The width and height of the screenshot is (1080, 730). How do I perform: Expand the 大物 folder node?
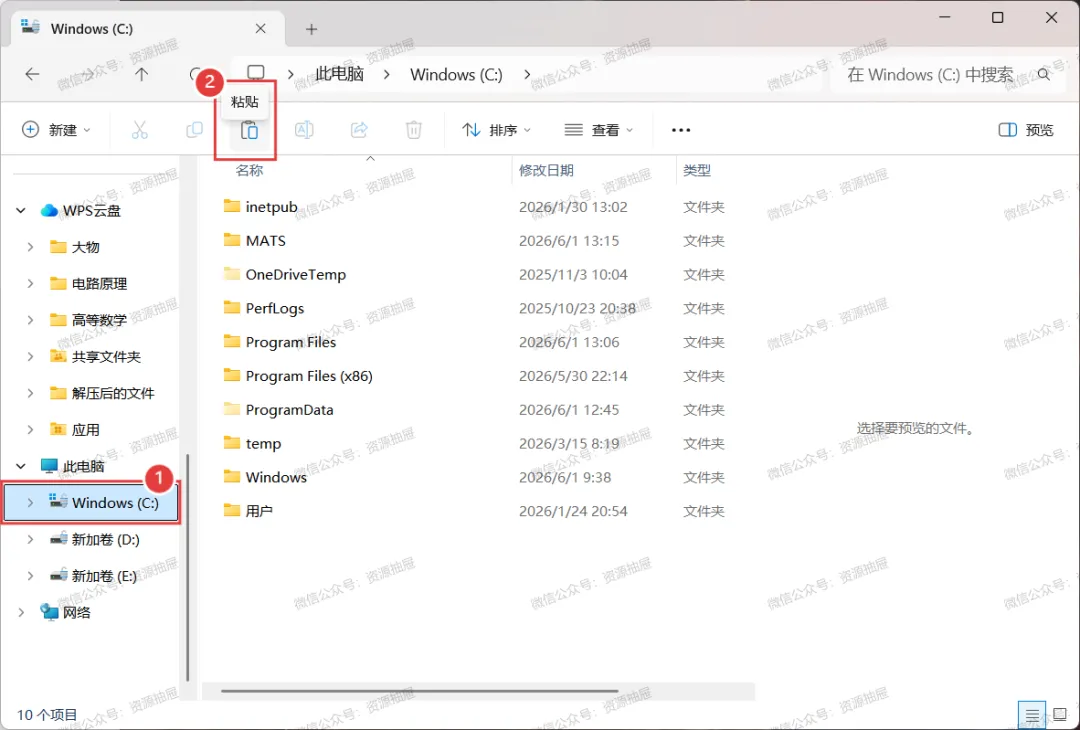click(30, 247)
